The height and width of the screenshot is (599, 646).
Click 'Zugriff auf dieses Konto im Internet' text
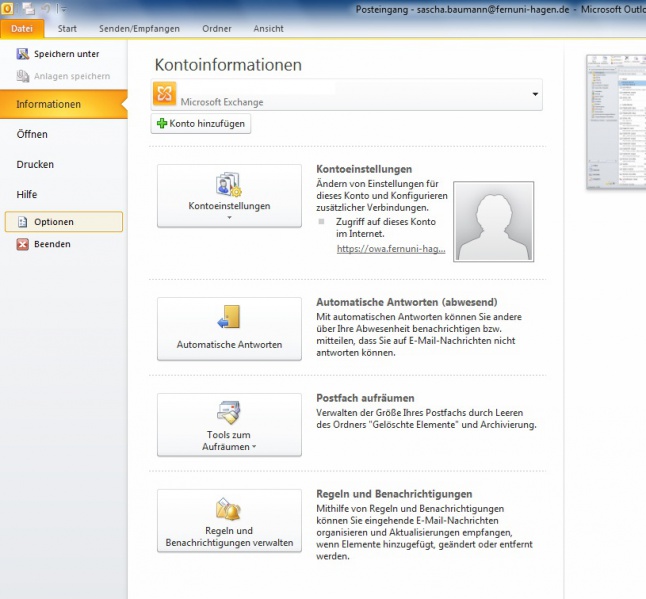pyautogui.click(x=386, y=228)
